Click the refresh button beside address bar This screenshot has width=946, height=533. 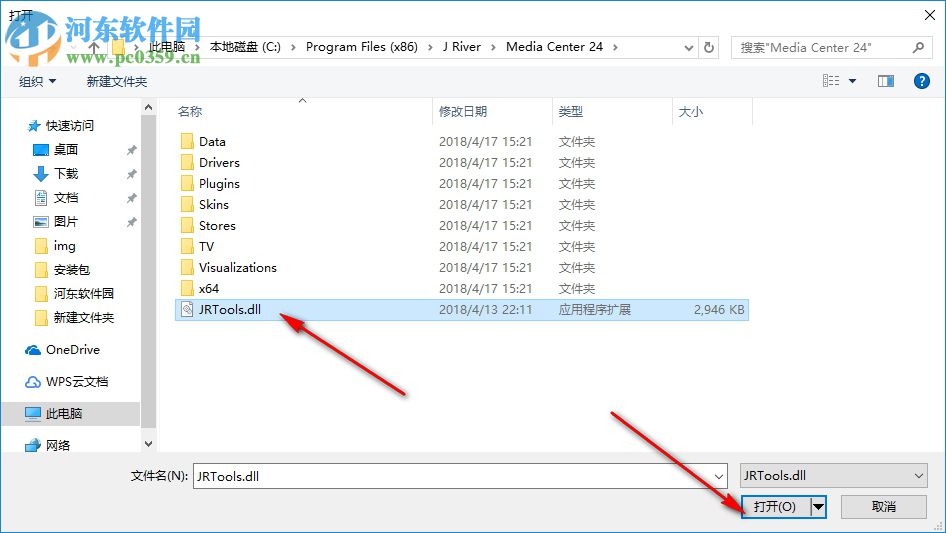click(709, 47)
